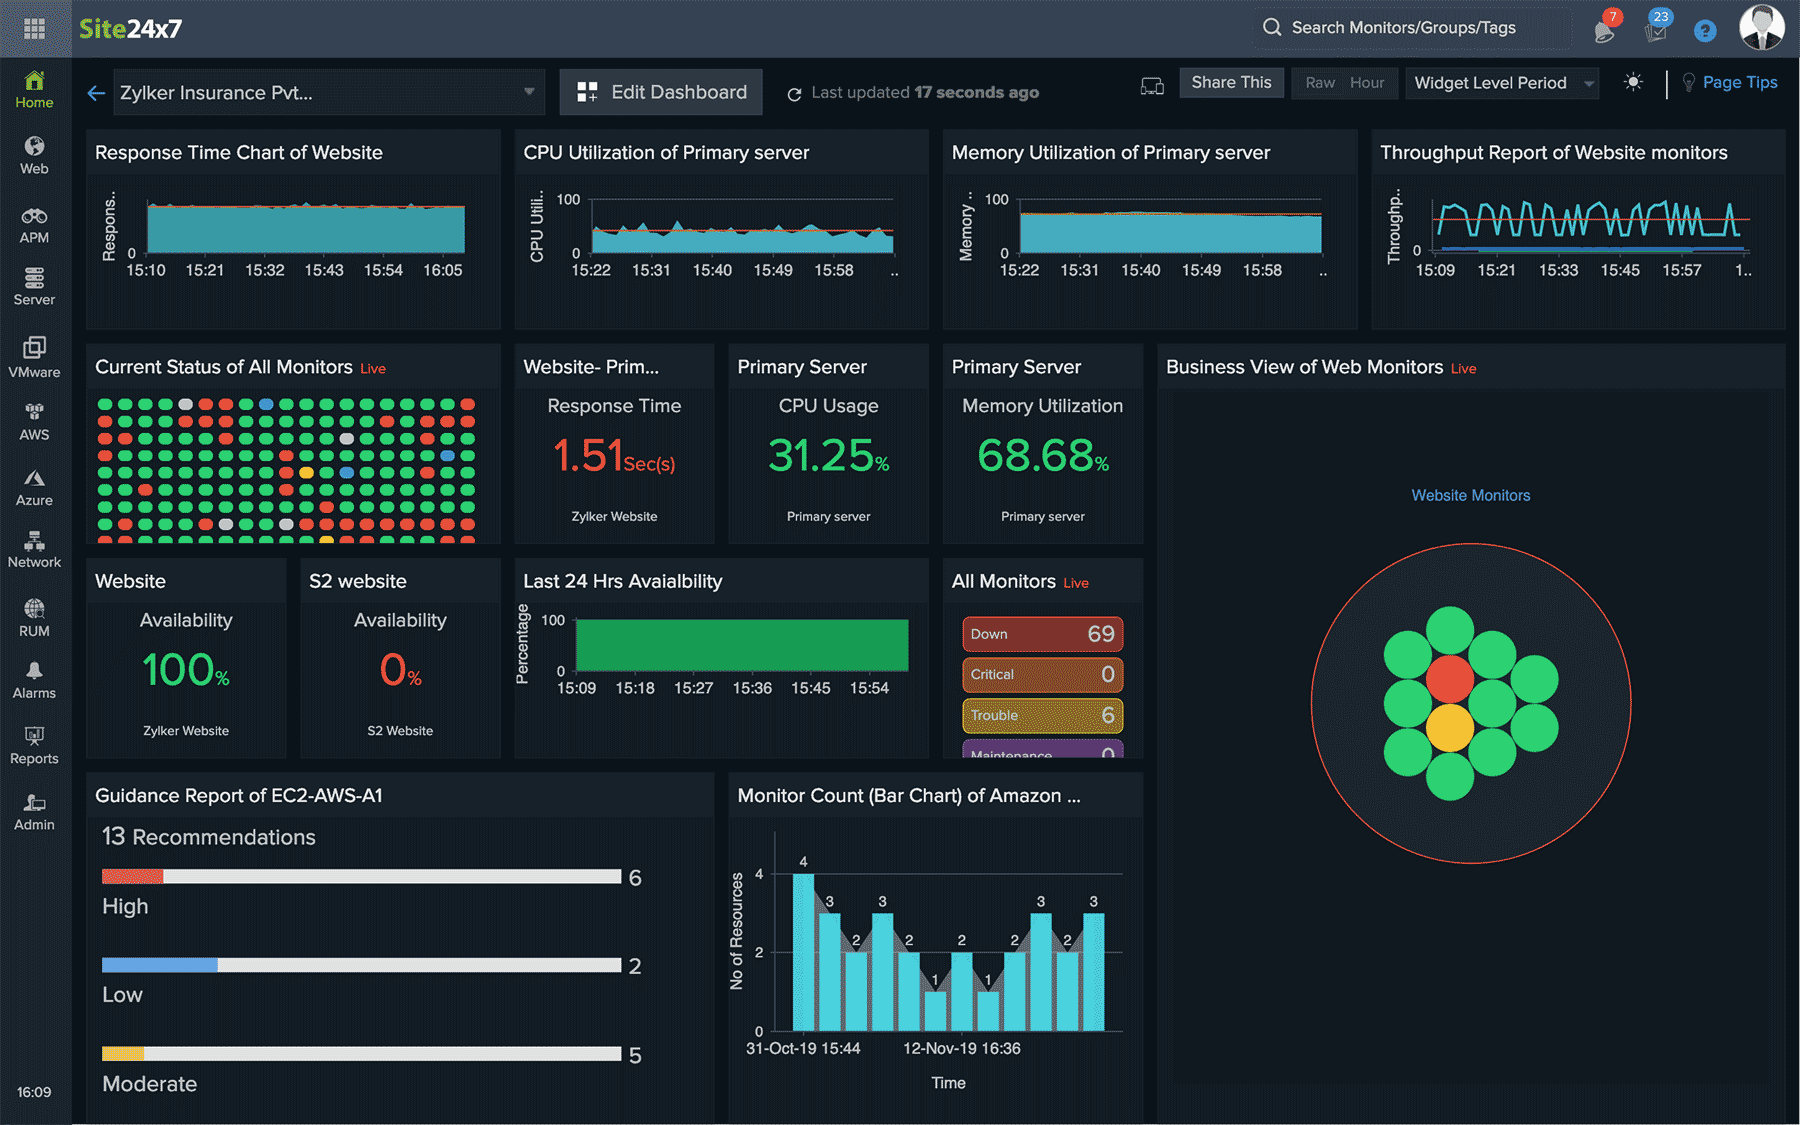Click the Trouble 6 status row

point(1042,716)
